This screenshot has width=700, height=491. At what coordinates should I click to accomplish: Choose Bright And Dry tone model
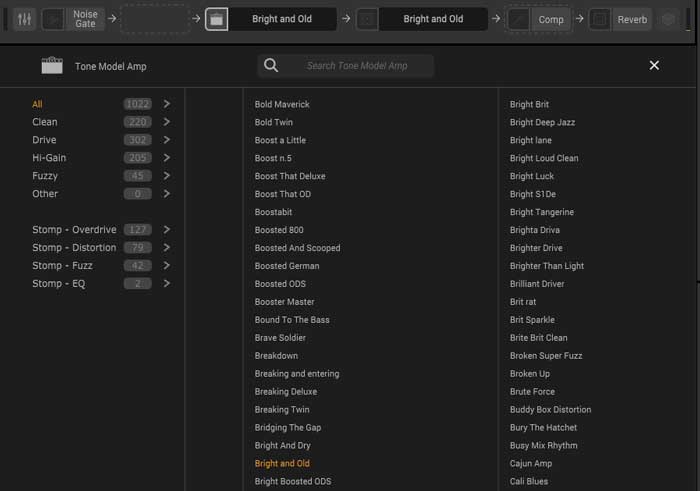point(283,445)
